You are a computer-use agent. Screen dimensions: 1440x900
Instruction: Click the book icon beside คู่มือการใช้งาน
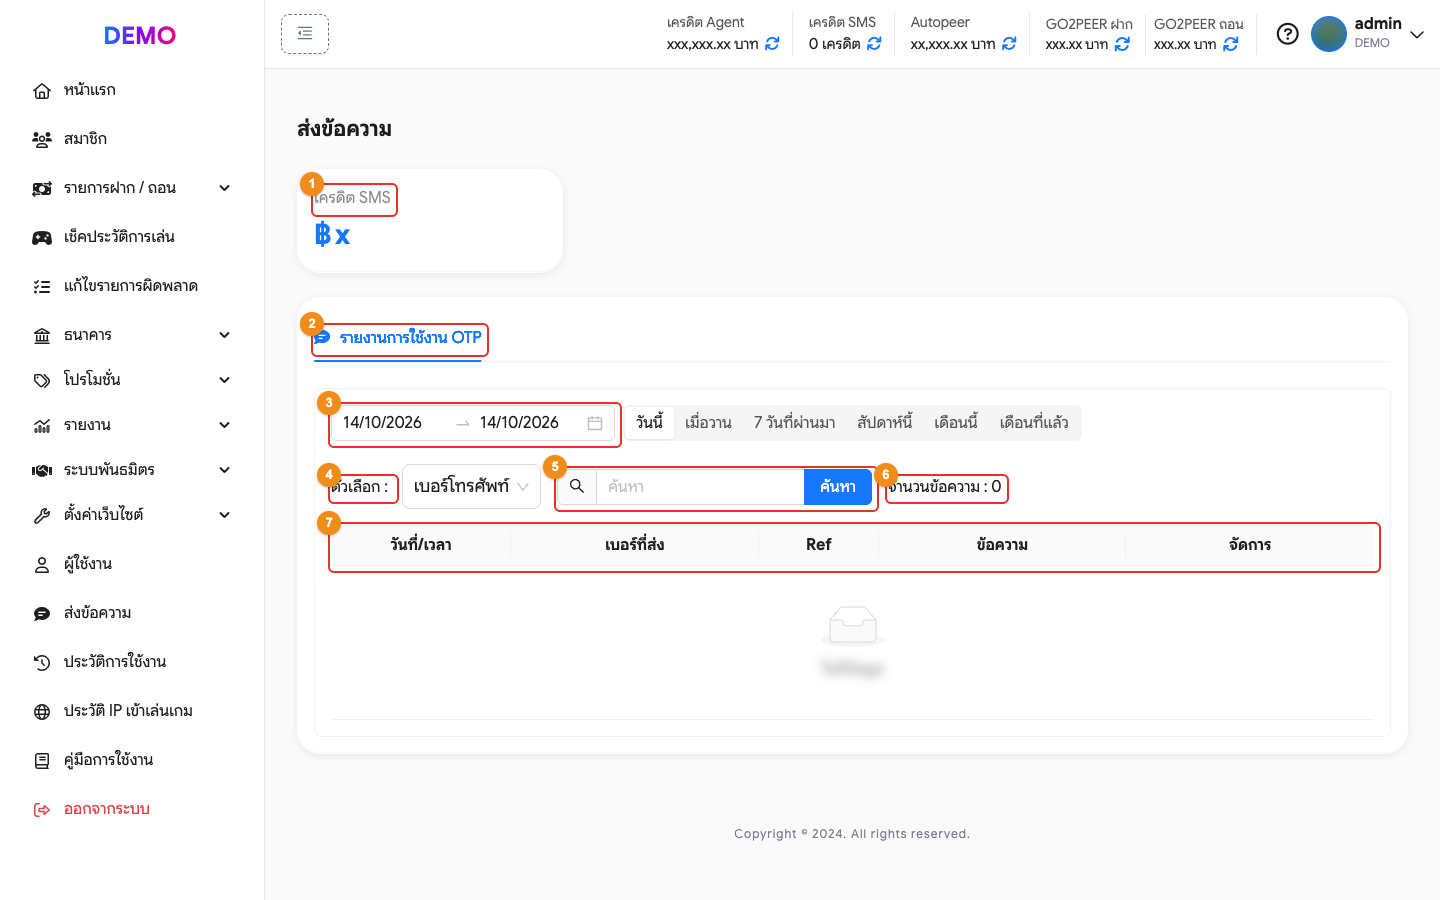click(42, 761)
